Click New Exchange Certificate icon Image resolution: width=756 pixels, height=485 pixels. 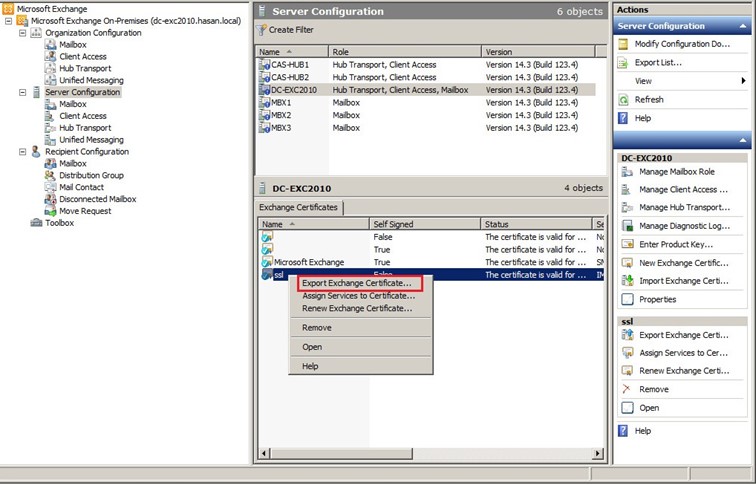[x=627, y=263]
